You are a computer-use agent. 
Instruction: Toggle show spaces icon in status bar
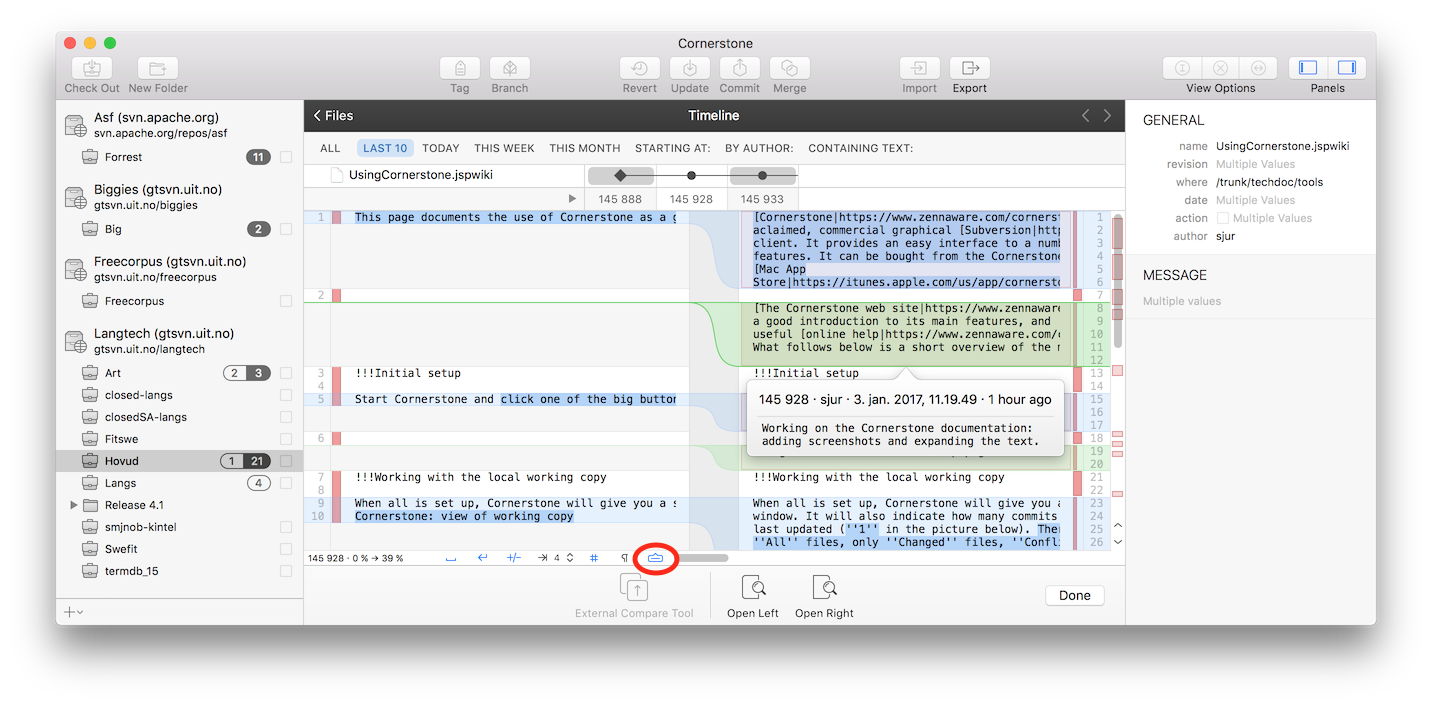click(x=451, y=558)
